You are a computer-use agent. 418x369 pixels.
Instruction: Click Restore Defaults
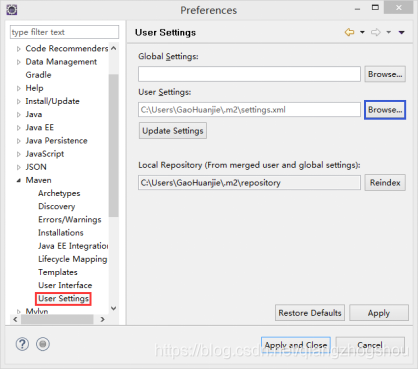(x=310, y=313)
